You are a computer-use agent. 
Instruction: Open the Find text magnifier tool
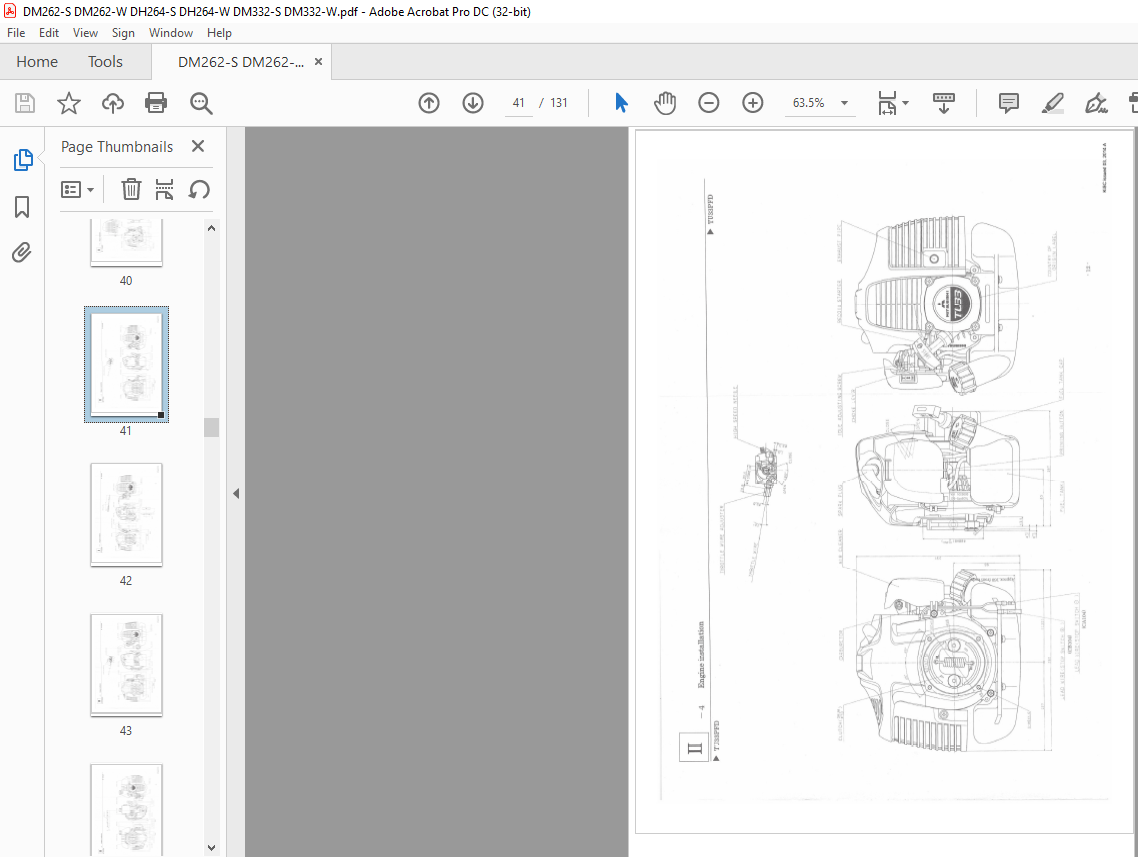click(201, 103)
